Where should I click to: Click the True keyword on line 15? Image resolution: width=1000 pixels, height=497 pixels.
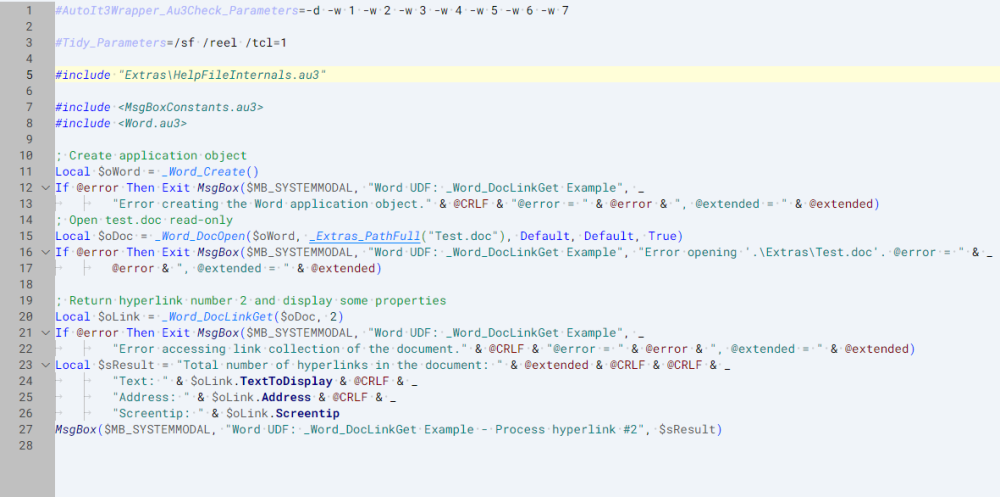click(663, 236)
